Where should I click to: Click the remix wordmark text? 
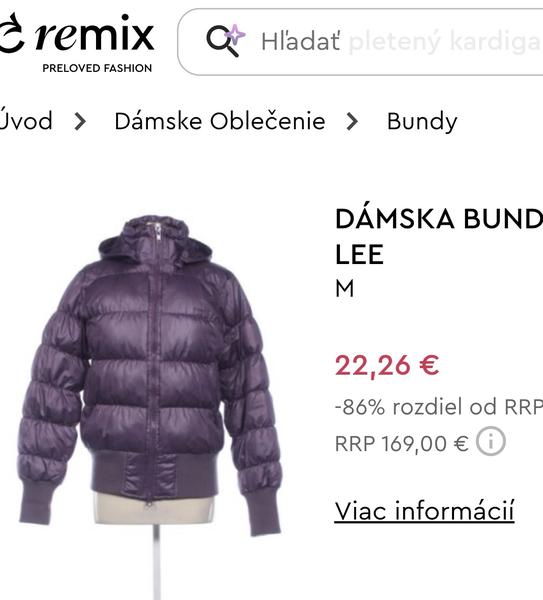[x=95, y=34]
